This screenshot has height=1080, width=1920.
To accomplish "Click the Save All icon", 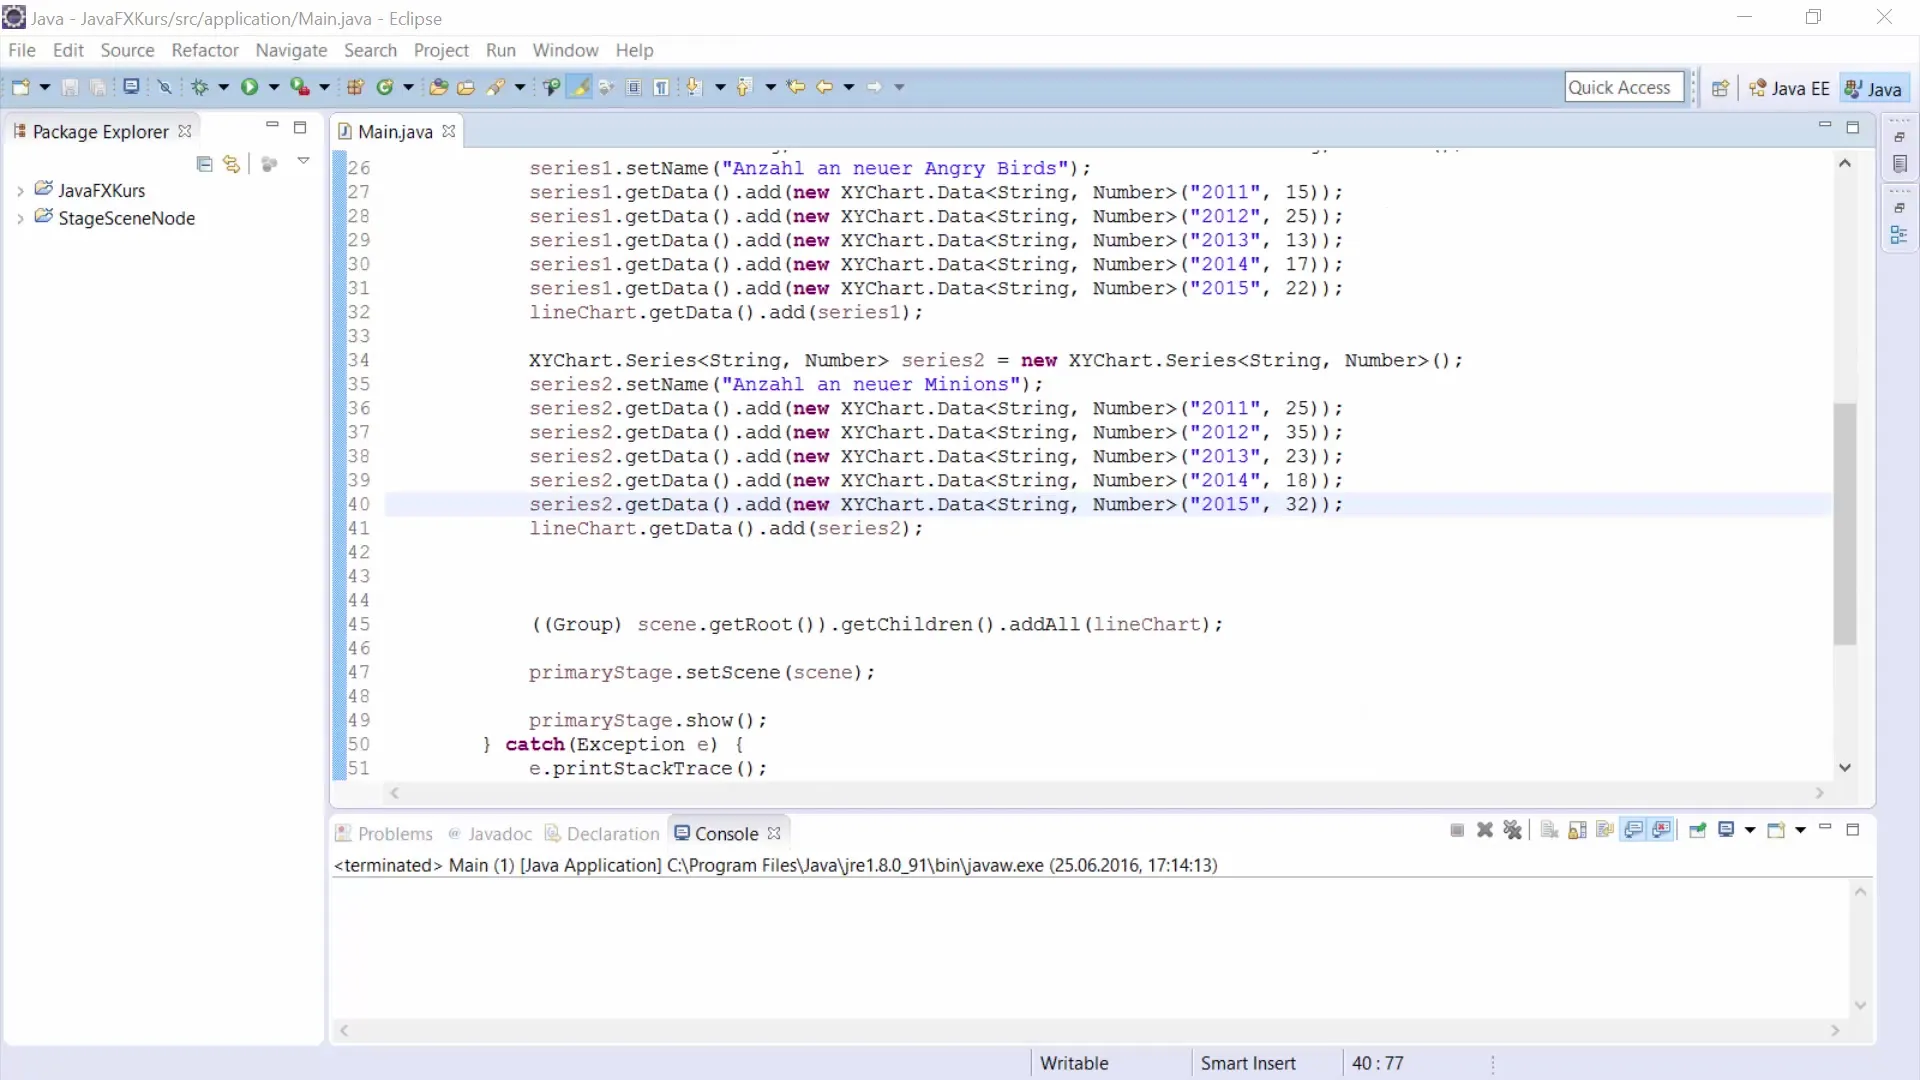I will point(98,87).
